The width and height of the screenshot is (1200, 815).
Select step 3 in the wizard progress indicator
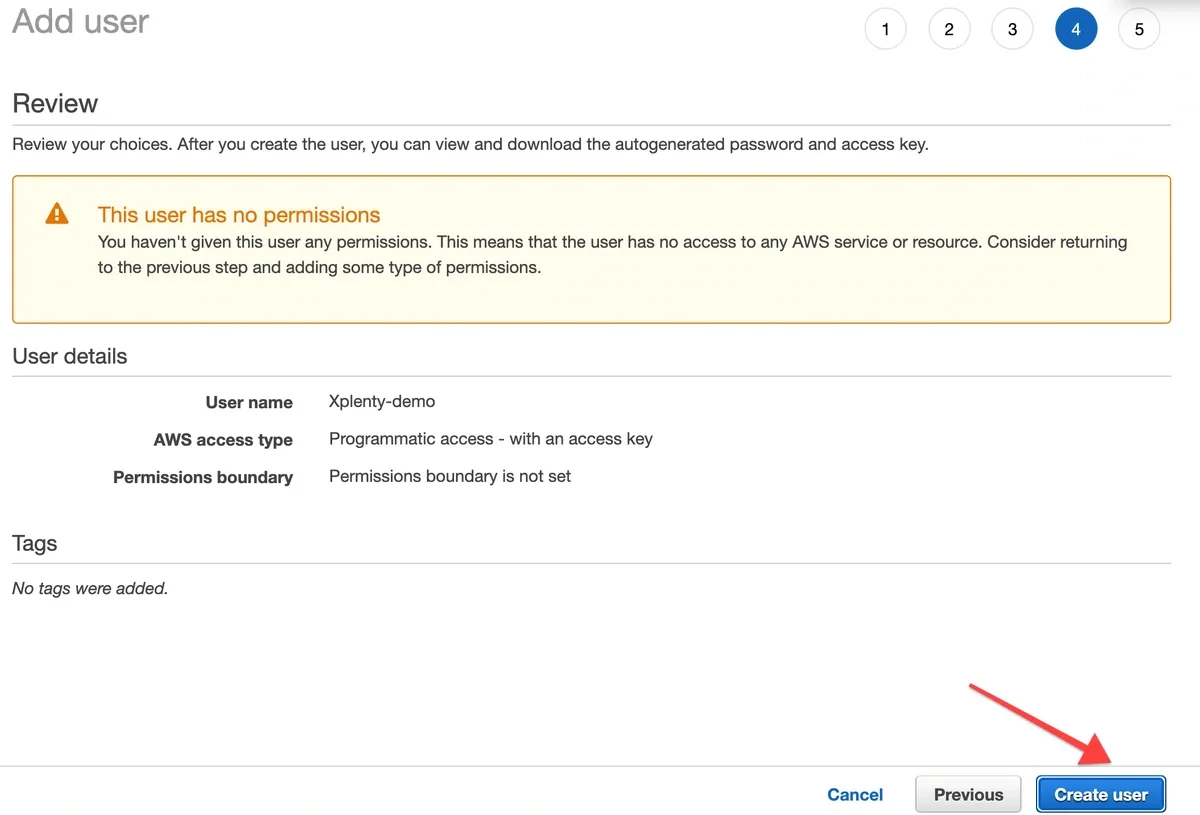(x=1012, y=28)
